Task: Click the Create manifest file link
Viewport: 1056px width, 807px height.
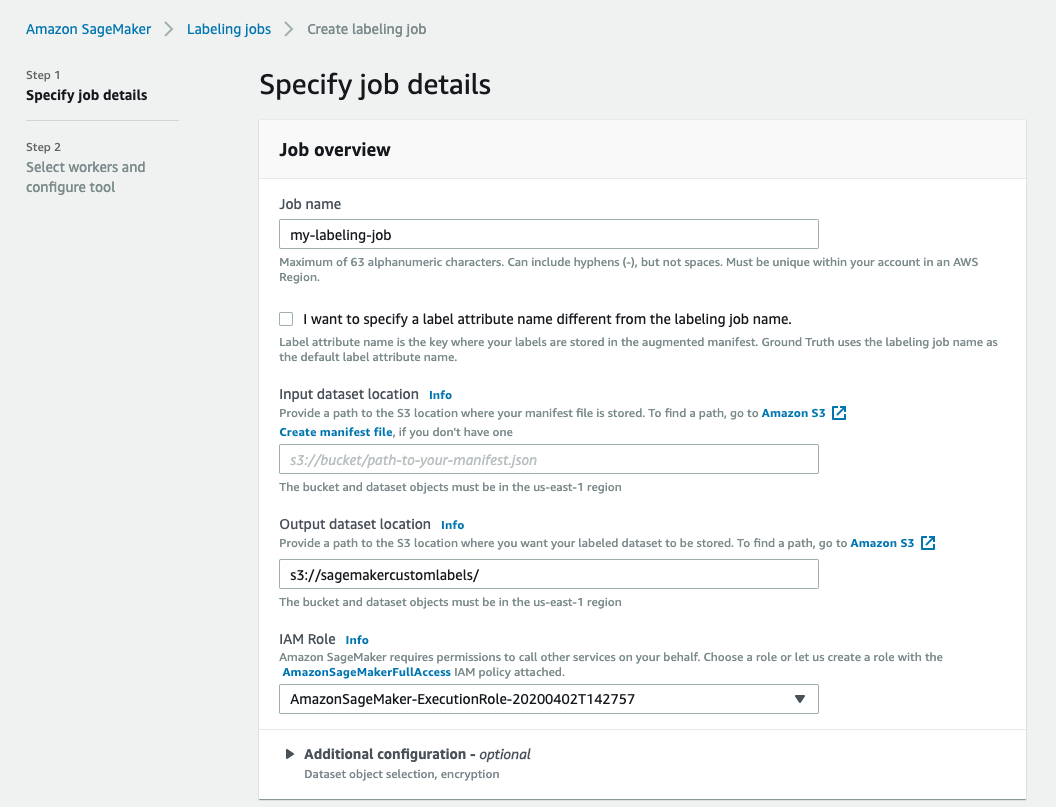Action: [x=336, y=431]
